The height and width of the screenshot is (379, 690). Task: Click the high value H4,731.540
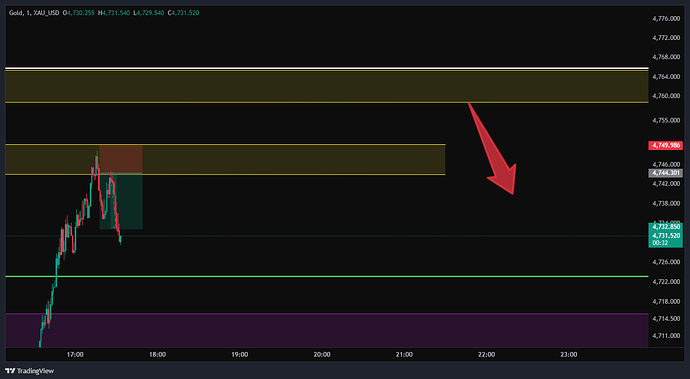114,13
